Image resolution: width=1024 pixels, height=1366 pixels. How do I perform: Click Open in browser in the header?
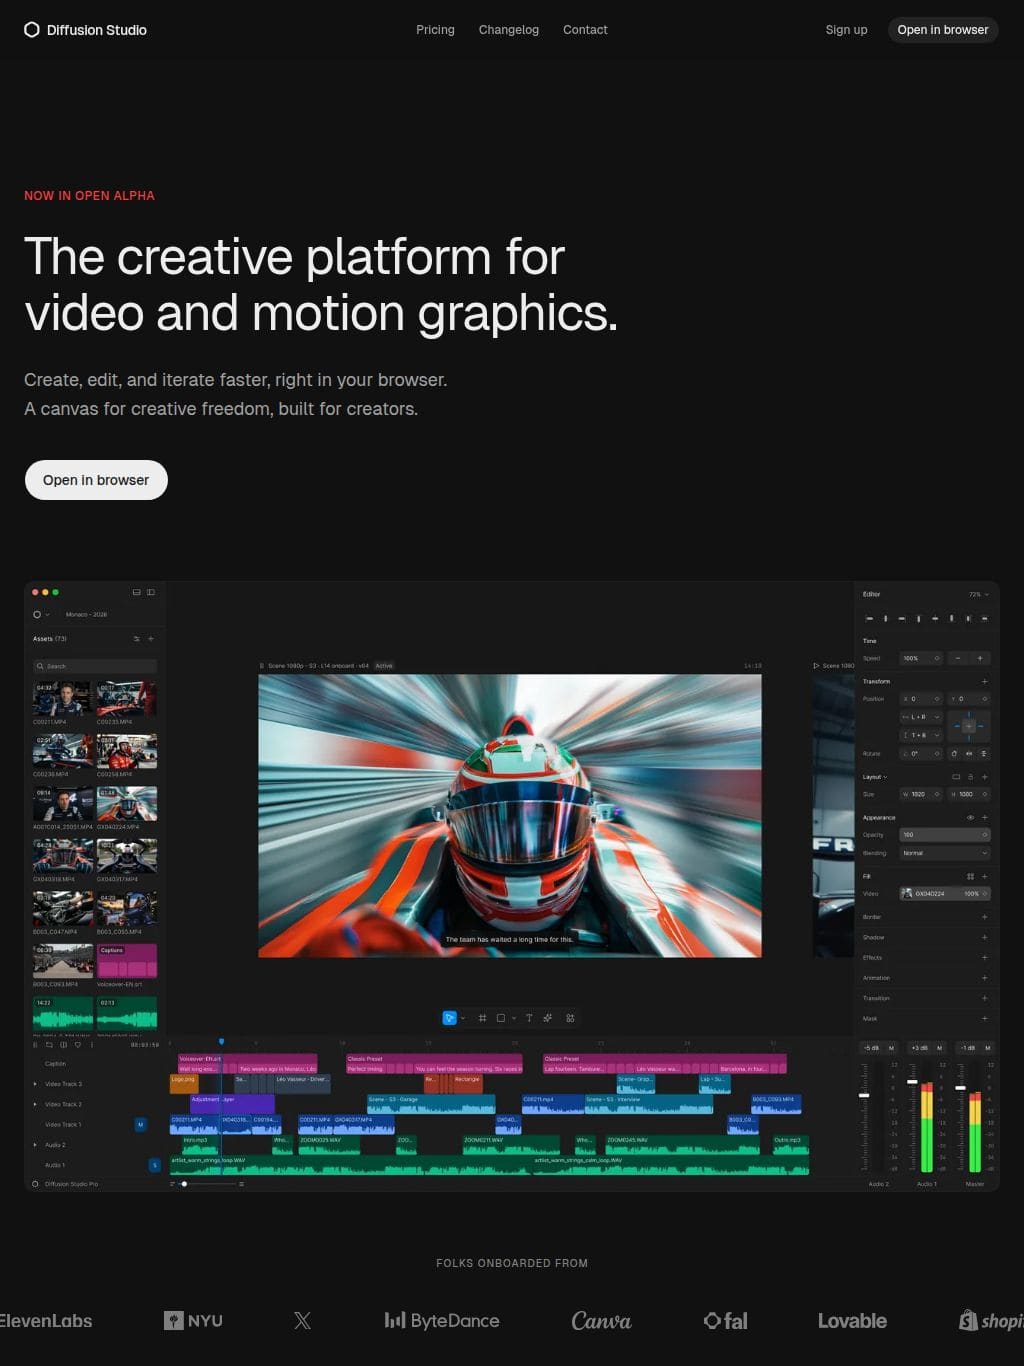pyautogui.click(x=943, y=30)
